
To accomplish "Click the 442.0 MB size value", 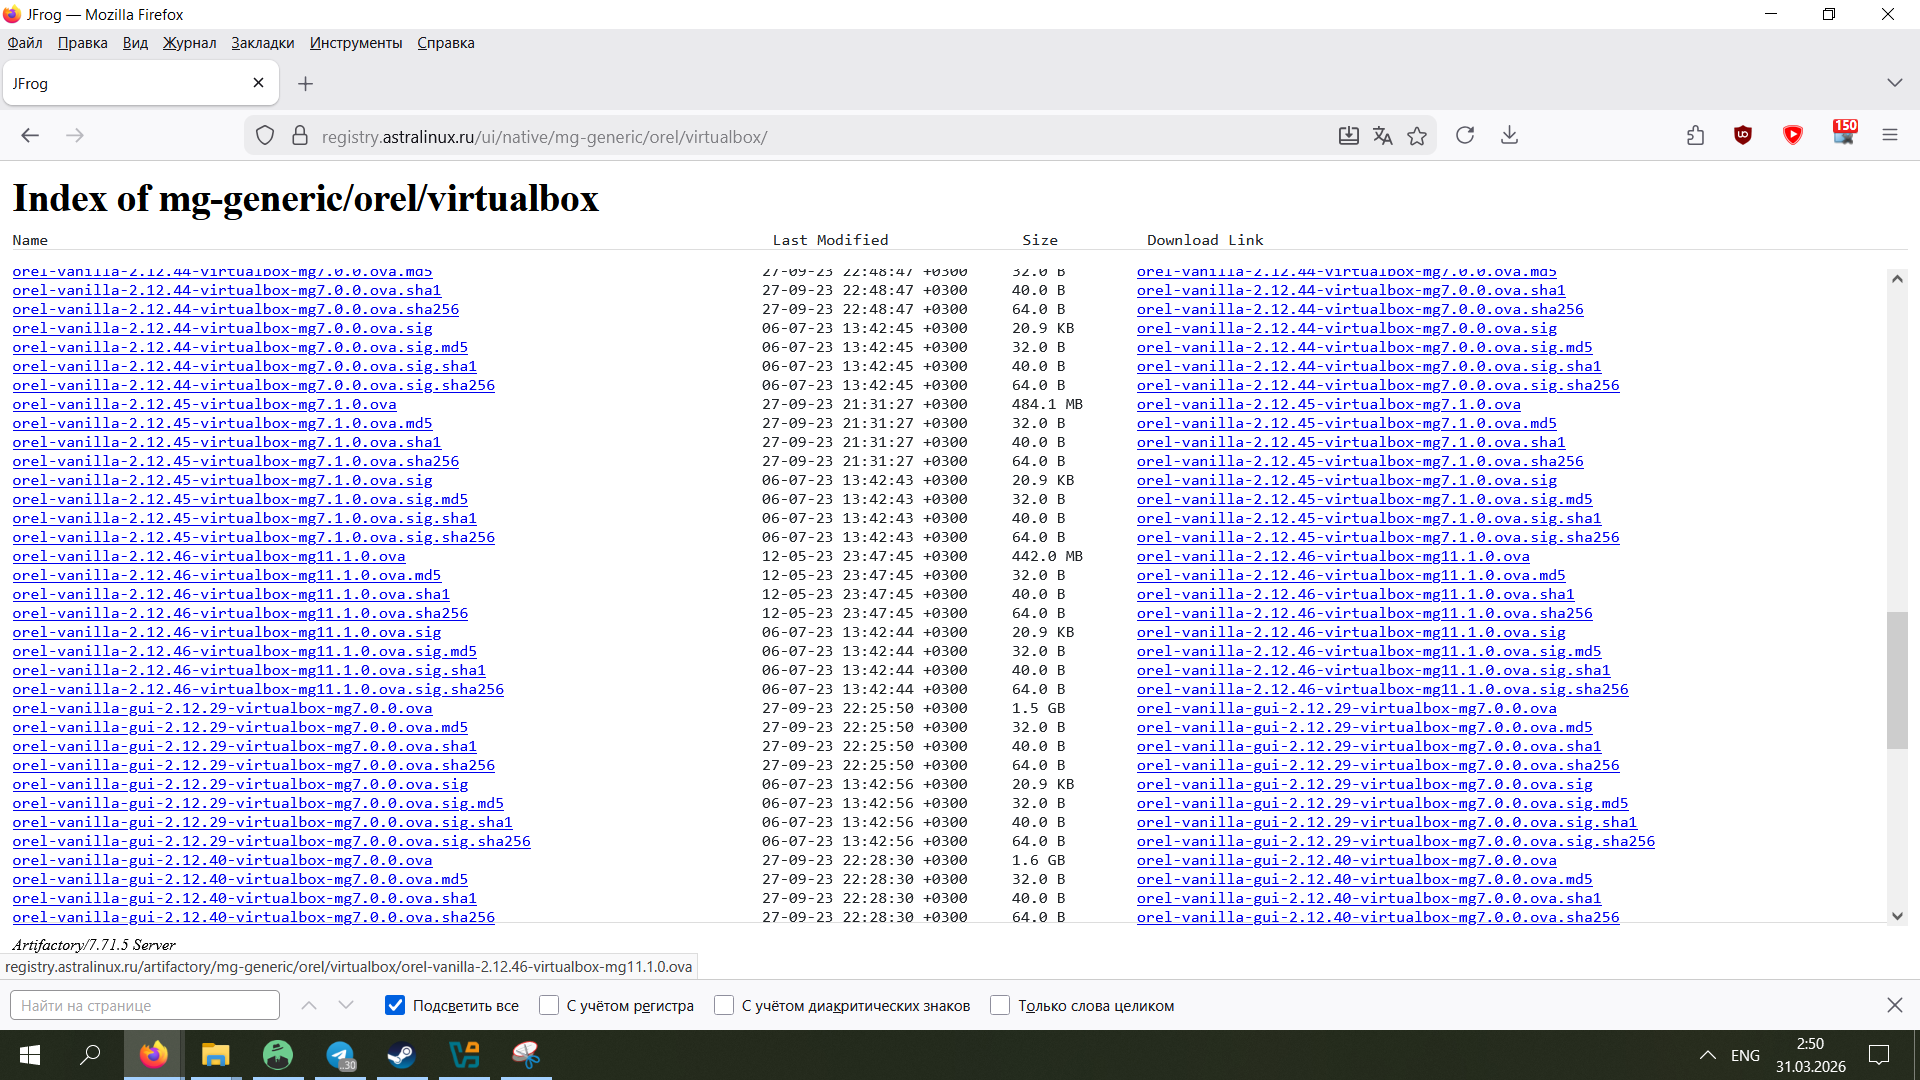I will pyautogui.click(x=1047, y=556).
